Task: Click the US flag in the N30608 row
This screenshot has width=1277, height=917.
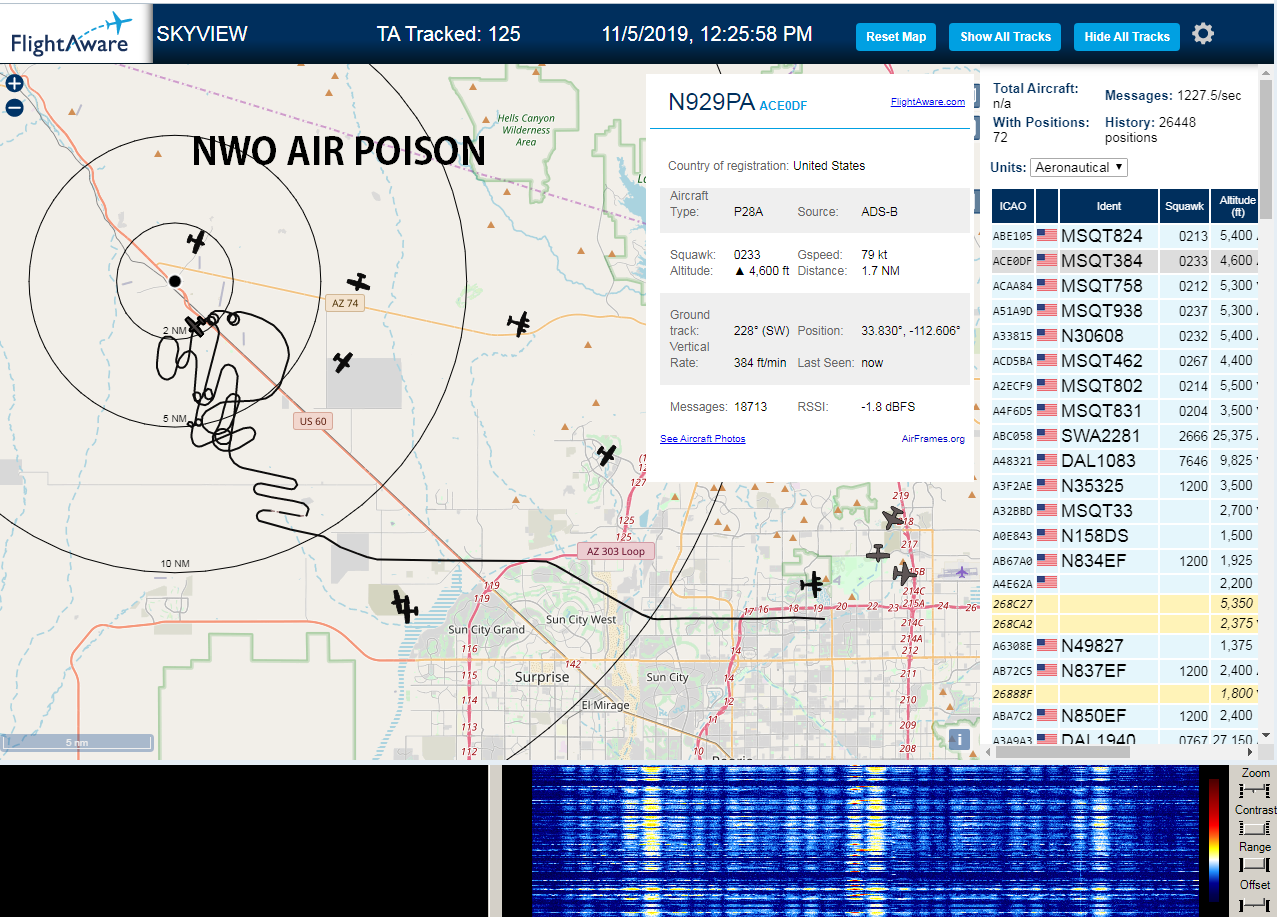Action: pos(1047,336)
